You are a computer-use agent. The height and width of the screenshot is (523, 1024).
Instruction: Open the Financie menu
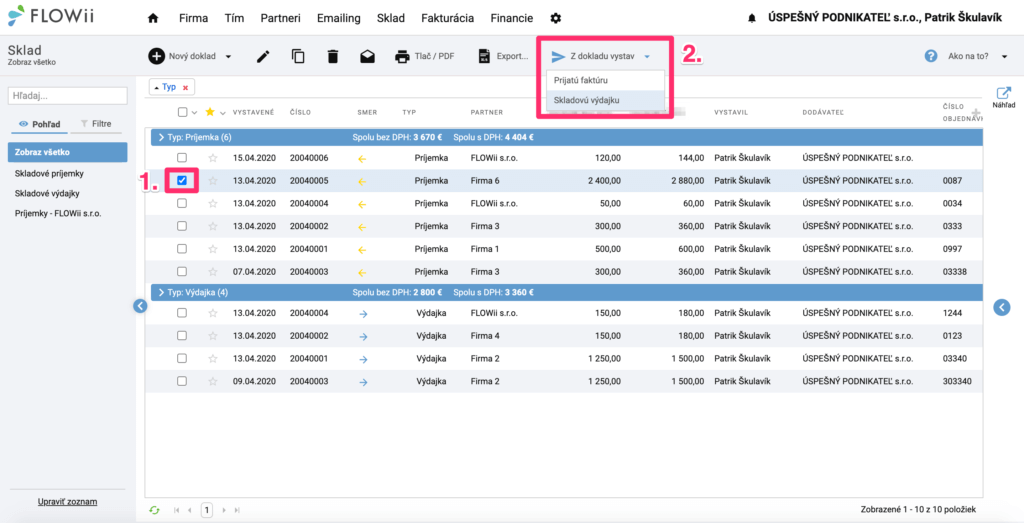click(511, 18)
